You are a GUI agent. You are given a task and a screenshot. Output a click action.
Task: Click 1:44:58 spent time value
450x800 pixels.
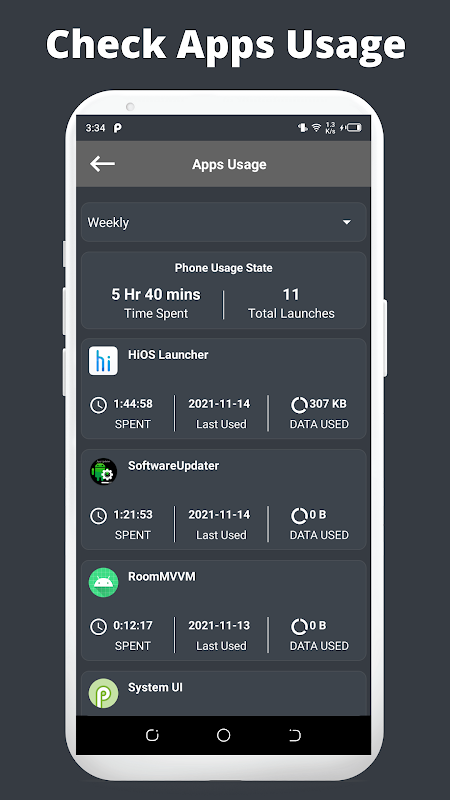click(x=133, y=404)
